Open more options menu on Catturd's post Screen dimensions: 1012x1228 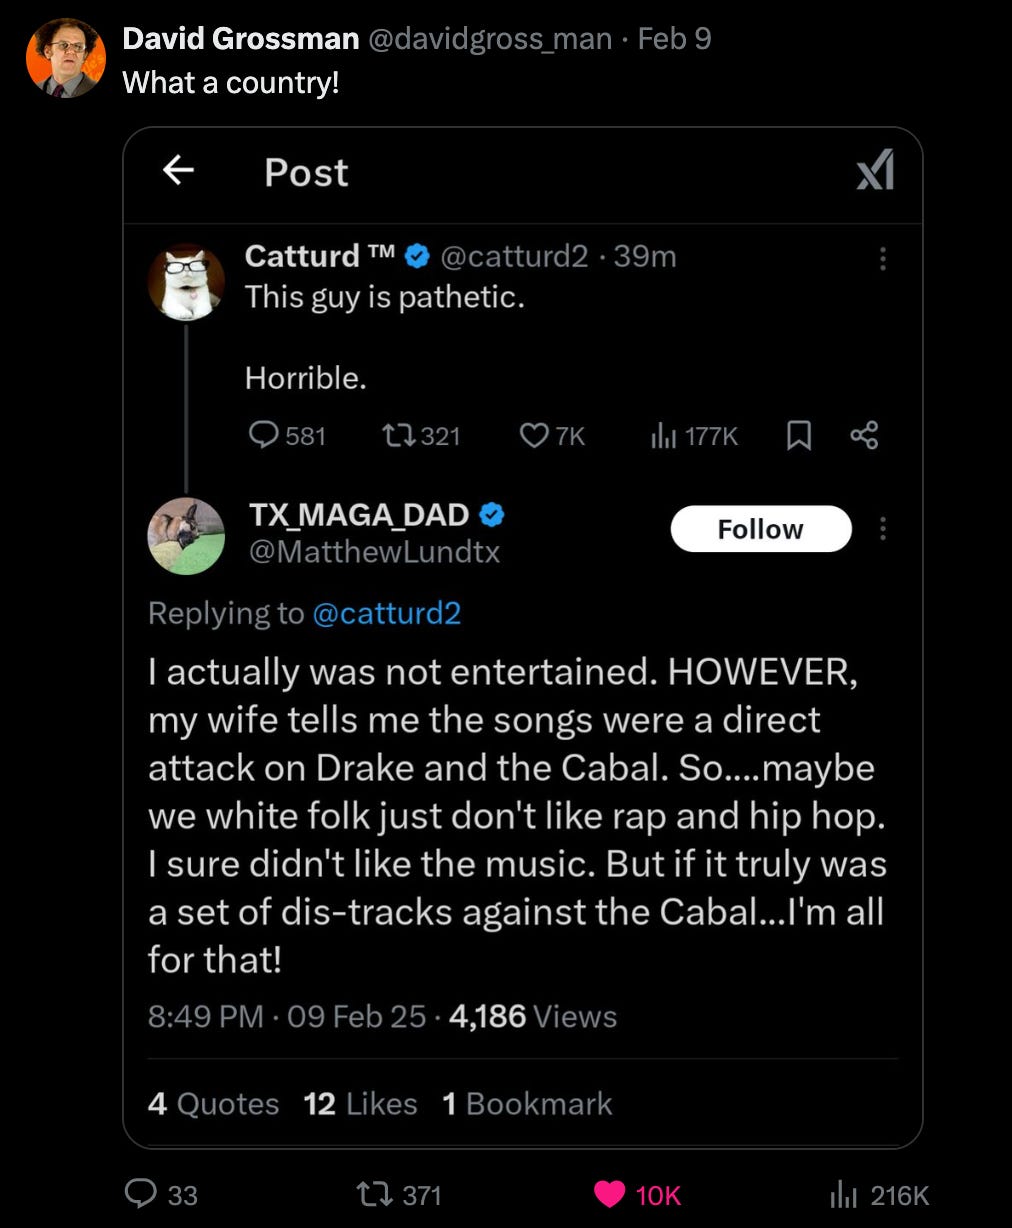coord(882,259)
